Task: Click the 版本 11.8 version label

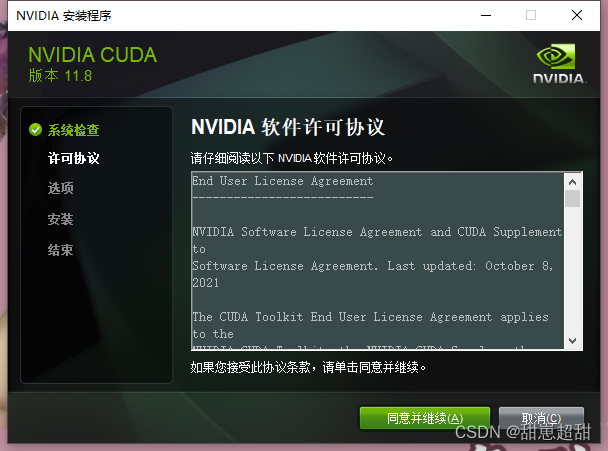Action: point(60,76)
